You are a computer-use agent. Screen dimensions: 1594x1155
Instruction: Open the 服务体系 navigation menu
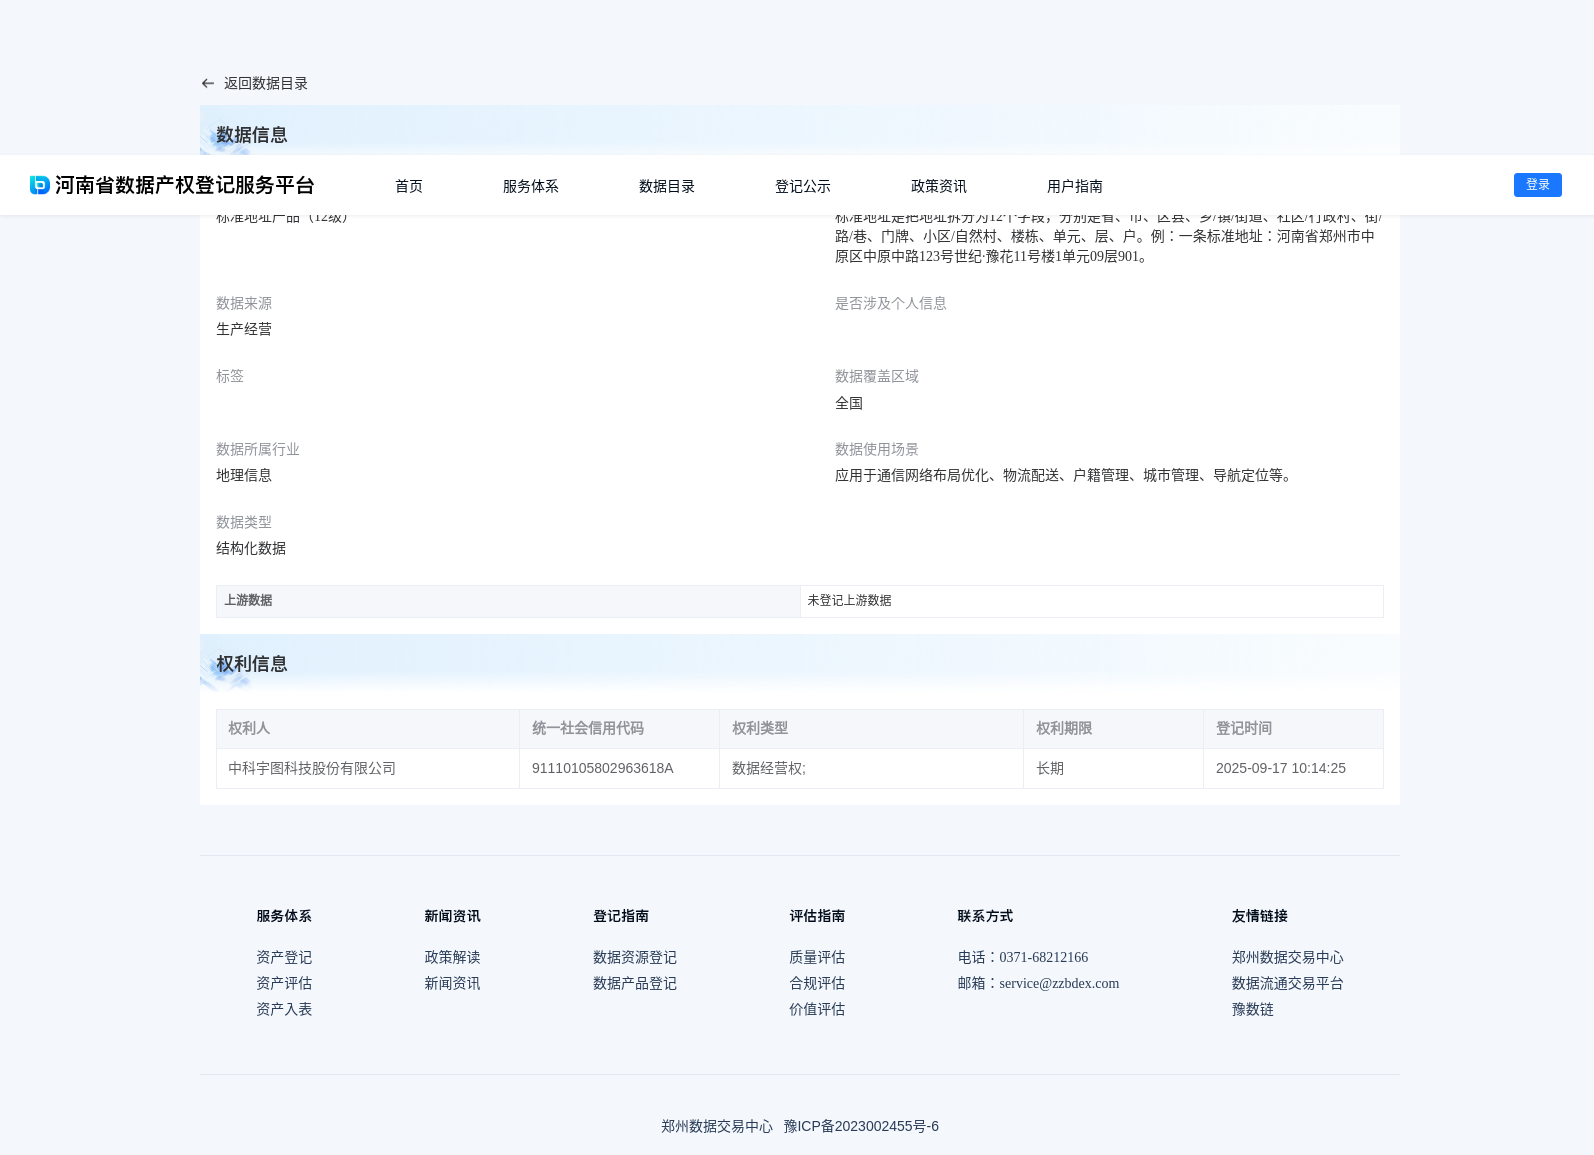tap(531, 186)
